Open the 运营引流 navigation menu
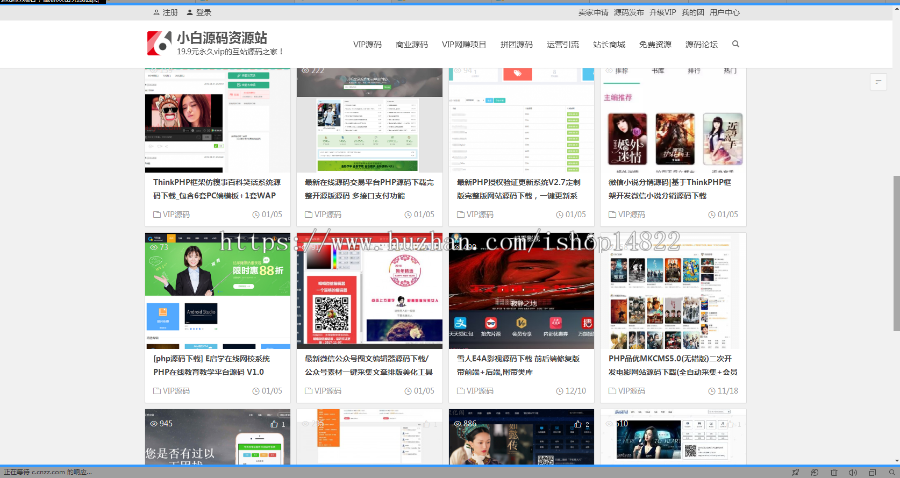The image size is (900, 478). click(x=562, y=44)
